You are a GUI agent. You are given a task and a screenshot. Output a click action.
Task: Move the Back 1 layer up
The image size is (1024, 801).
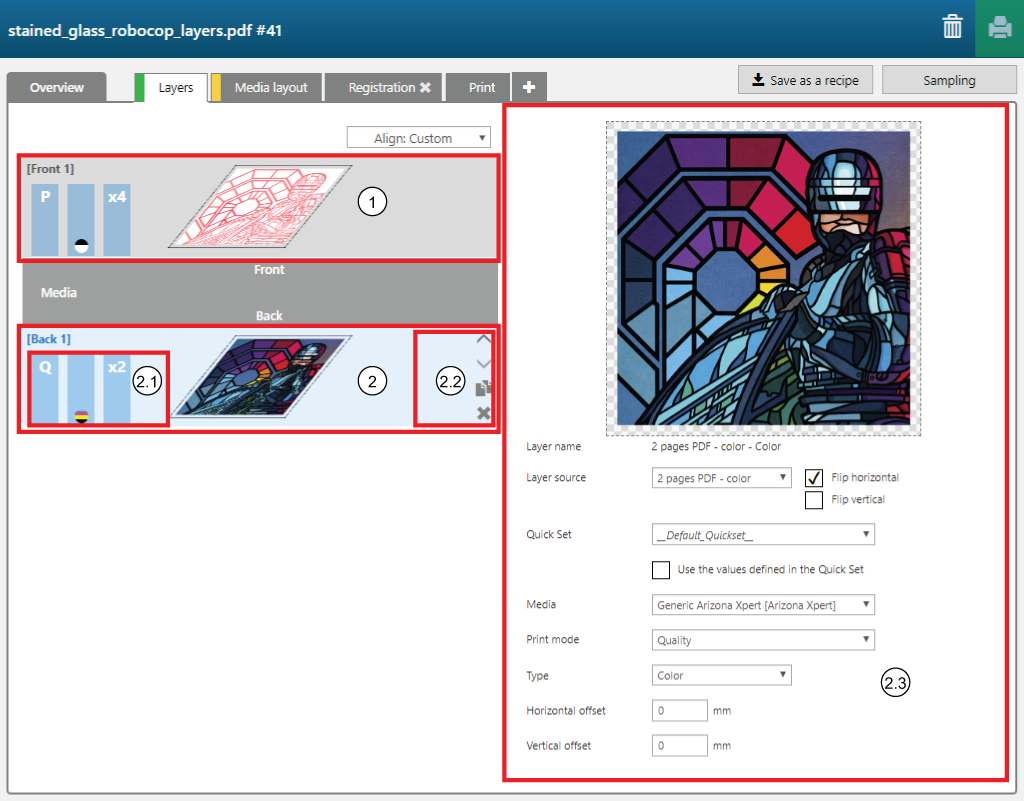coord(483,339)
